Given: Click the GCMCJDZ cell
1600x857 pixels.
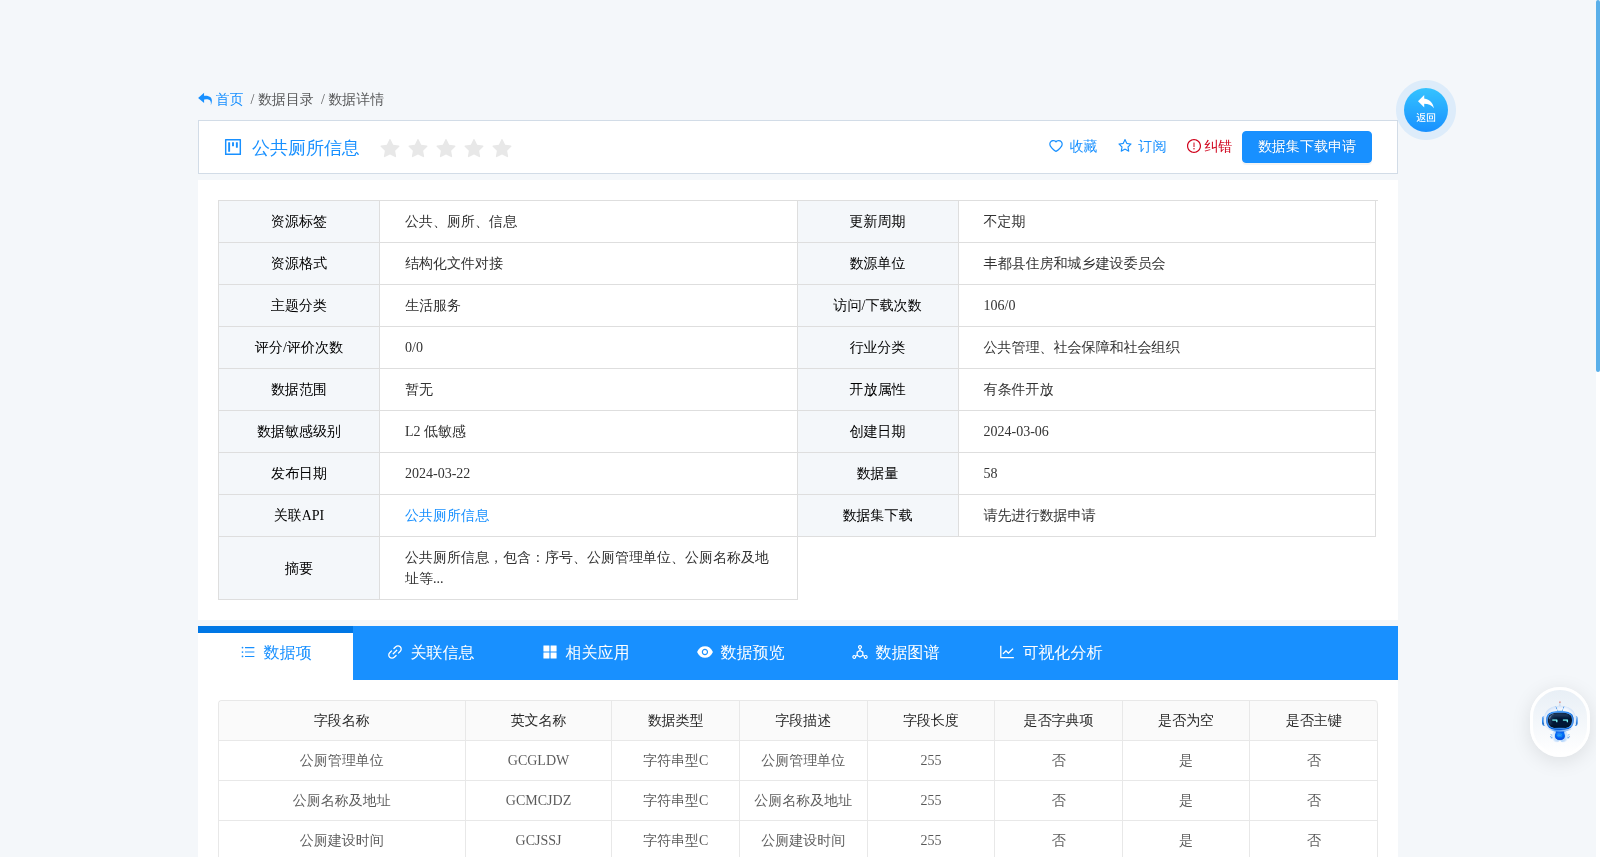Looking at the screenshot, I should tap(538, 801).
